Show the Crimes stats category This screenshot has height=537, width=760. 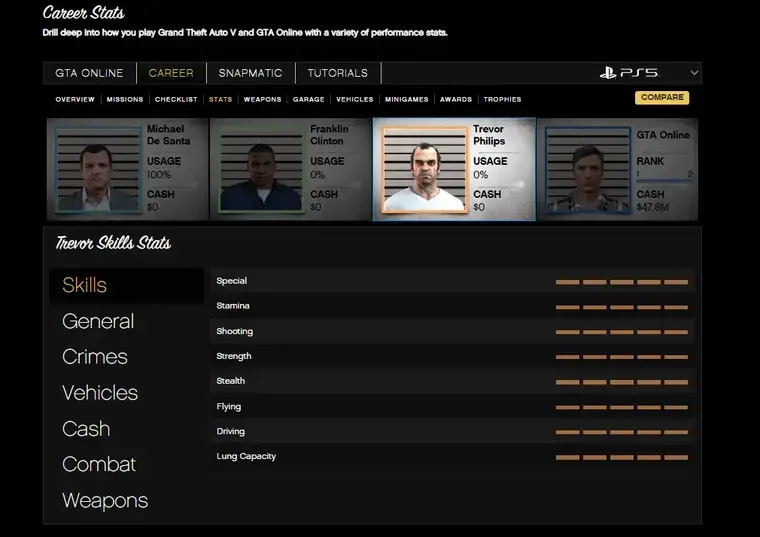coord(95,357)
